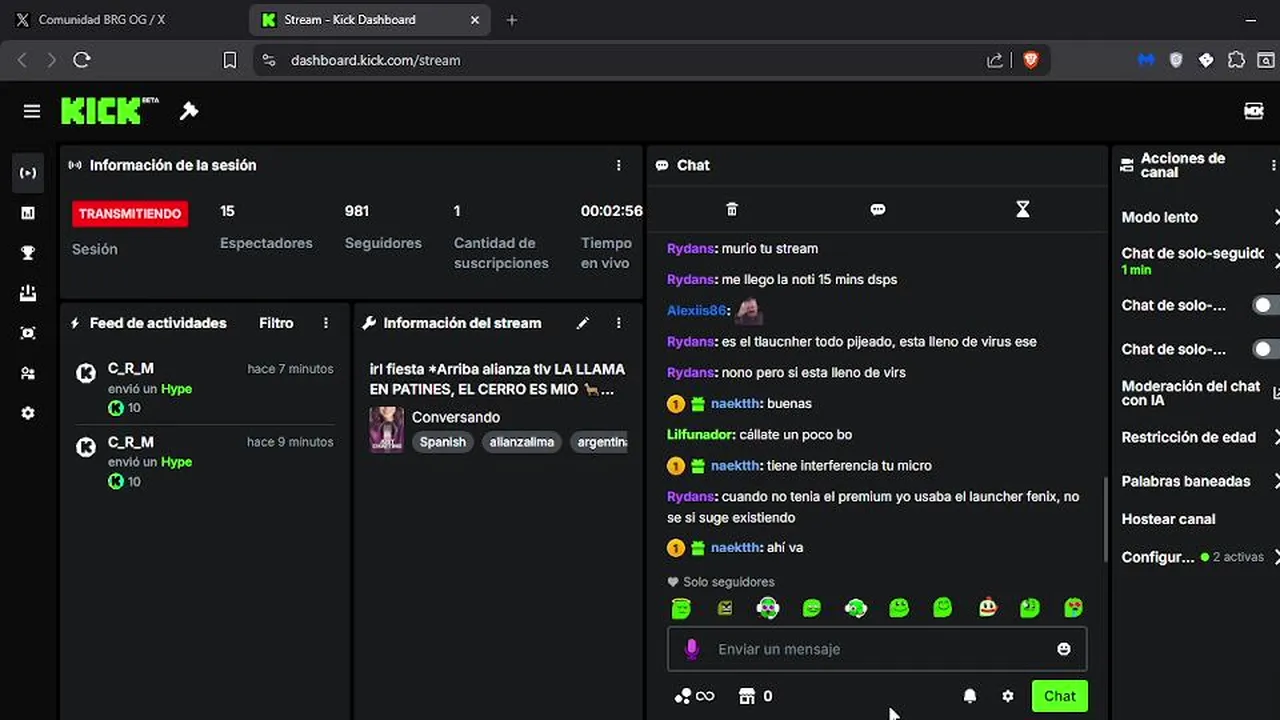Click the hourglass icon in the chat toolbar
The height and width of the screenshot is (720, 1280).
[1022, 209]
